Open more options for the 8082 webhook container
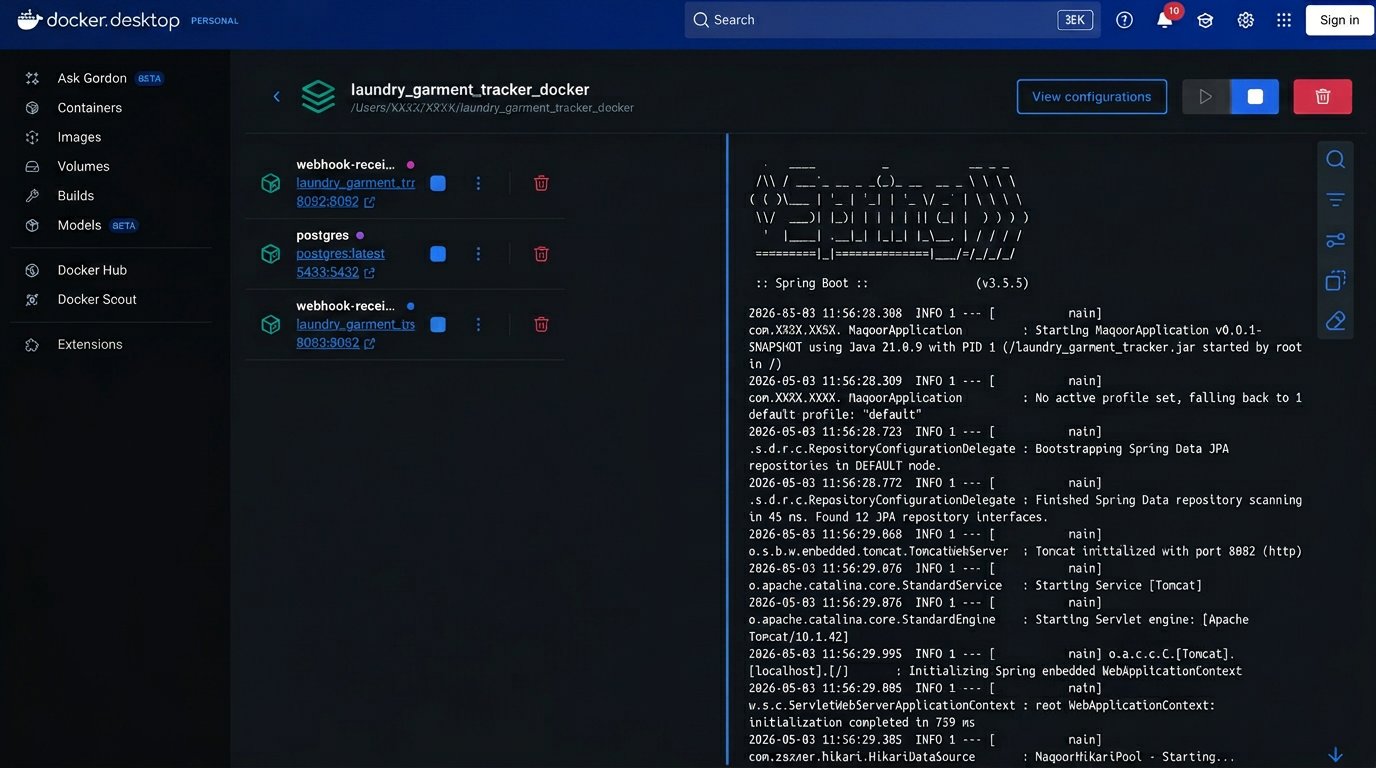The image size is (1376, 768). point(478,183)
